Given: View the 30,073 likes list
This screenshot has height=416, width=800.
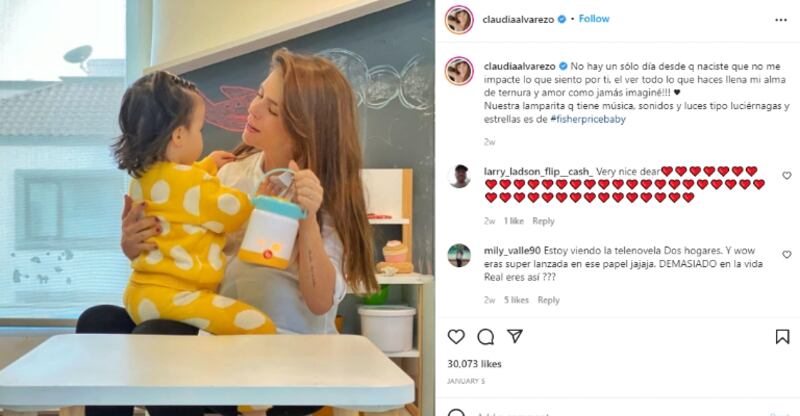Looking at the screenshot, I should click(x=474, y=364).
